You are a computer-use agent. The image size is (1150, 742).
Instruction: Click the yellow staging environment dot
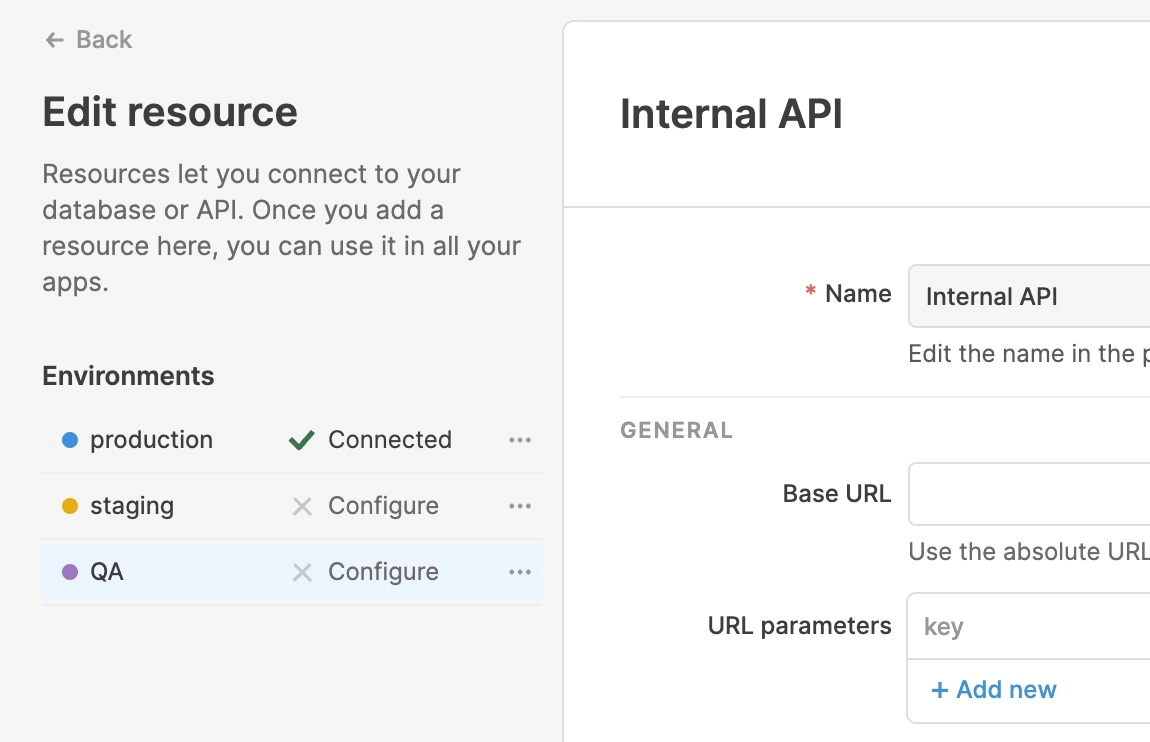point(70,506)
